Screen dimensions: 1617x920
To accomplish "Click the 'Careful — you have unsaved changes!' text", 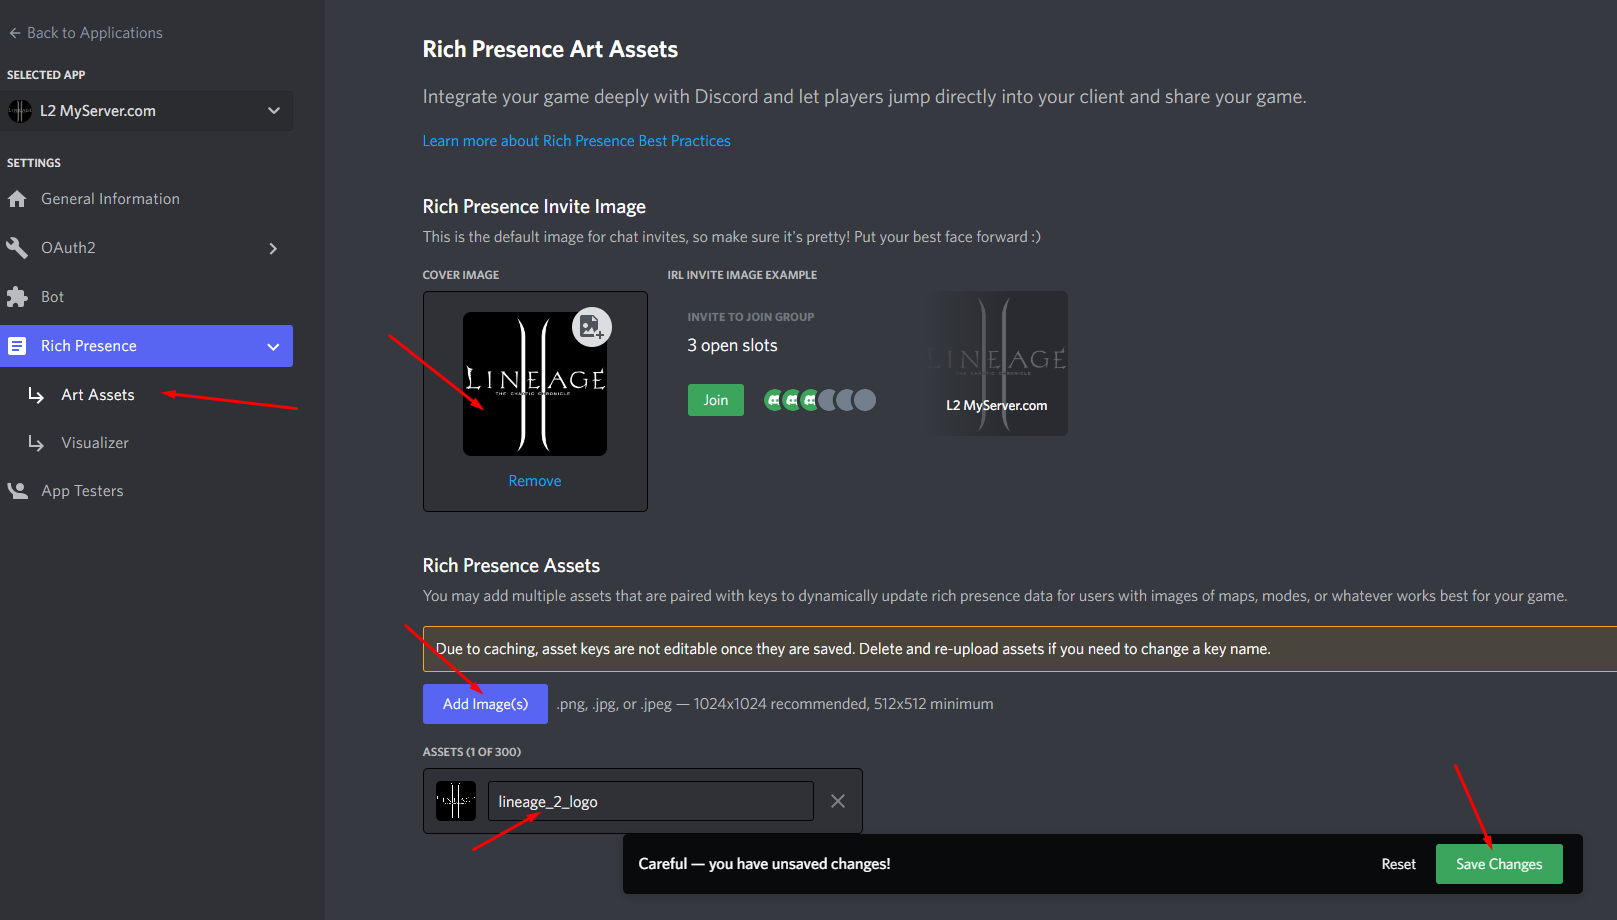I will pyautogui.click(x=764, y=864).
